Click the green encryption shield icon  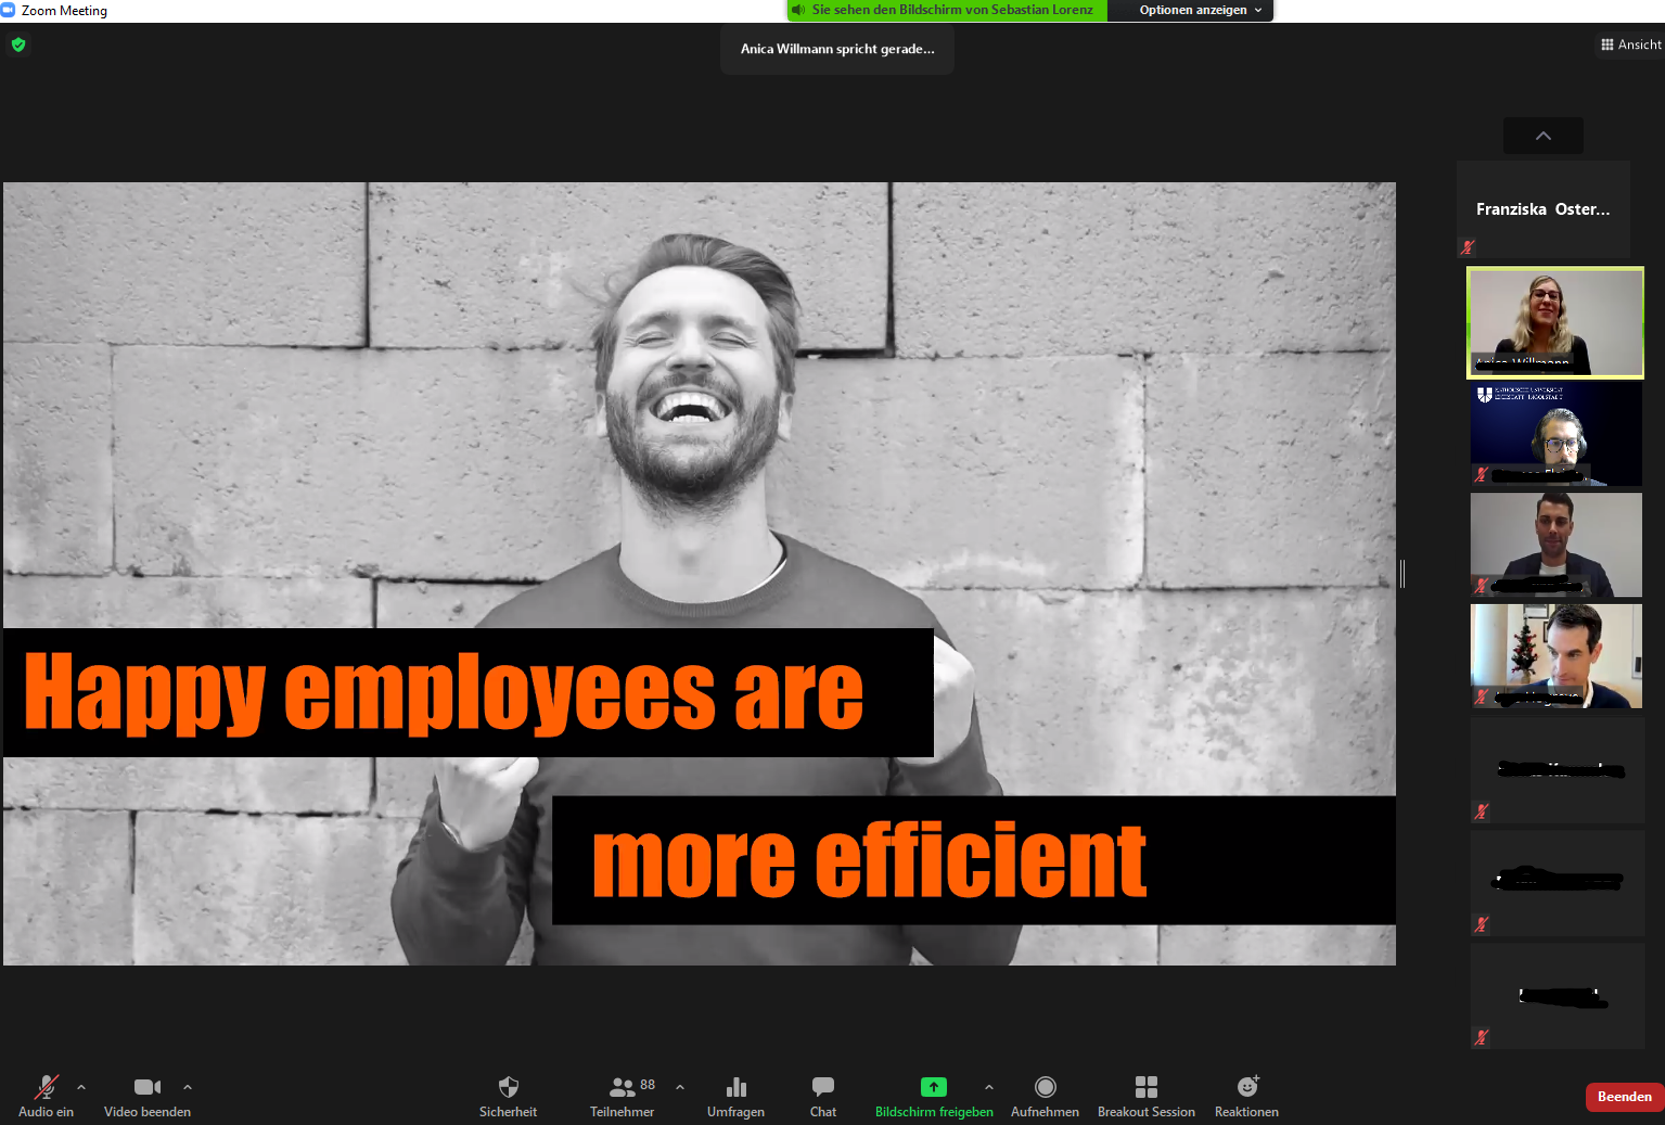click(18, 45)
